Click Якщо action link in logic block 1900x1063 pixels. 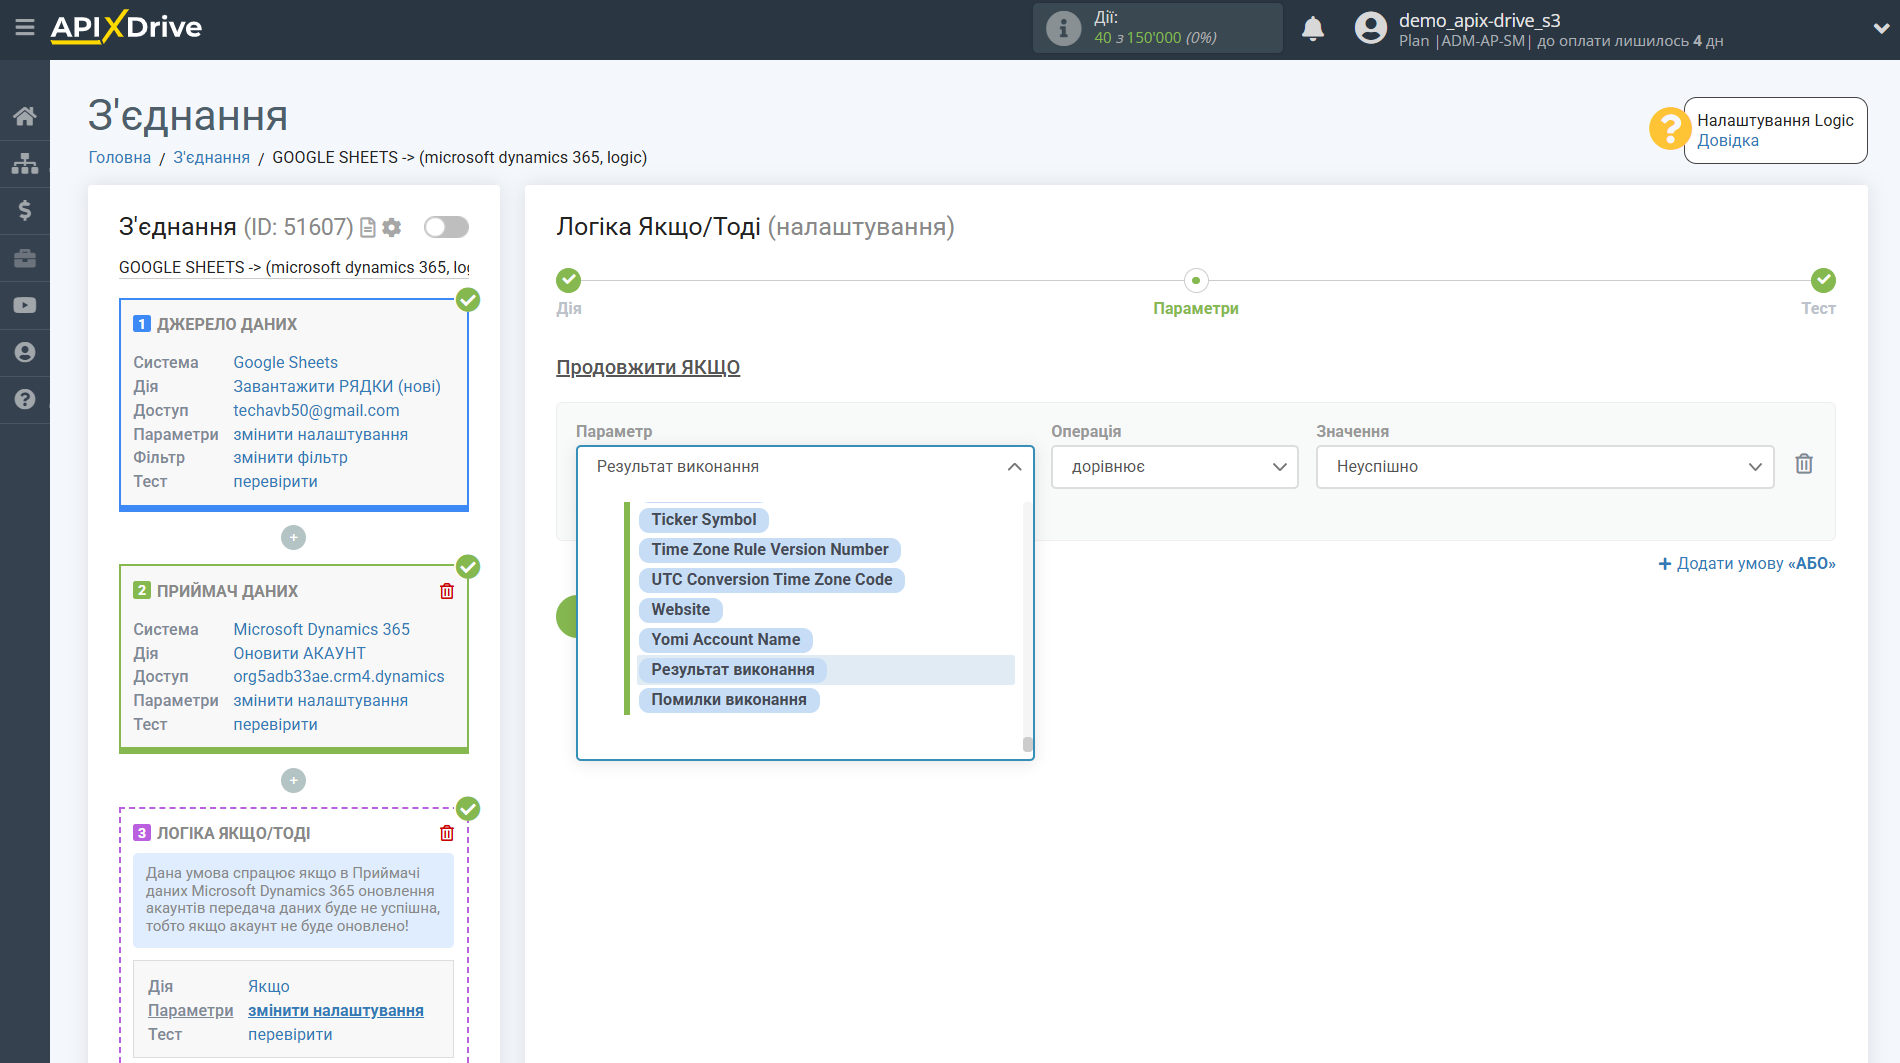pyautogui.click(x=269, y=987)
